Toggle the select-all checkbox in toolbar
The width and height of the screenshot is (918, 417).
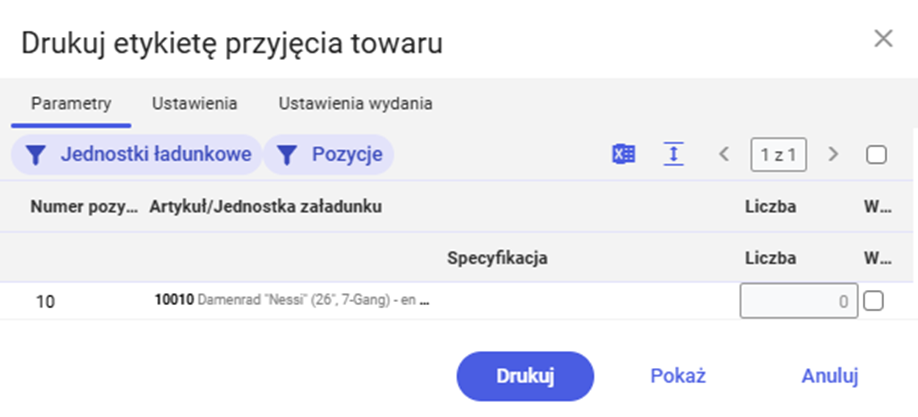(876, 155)
